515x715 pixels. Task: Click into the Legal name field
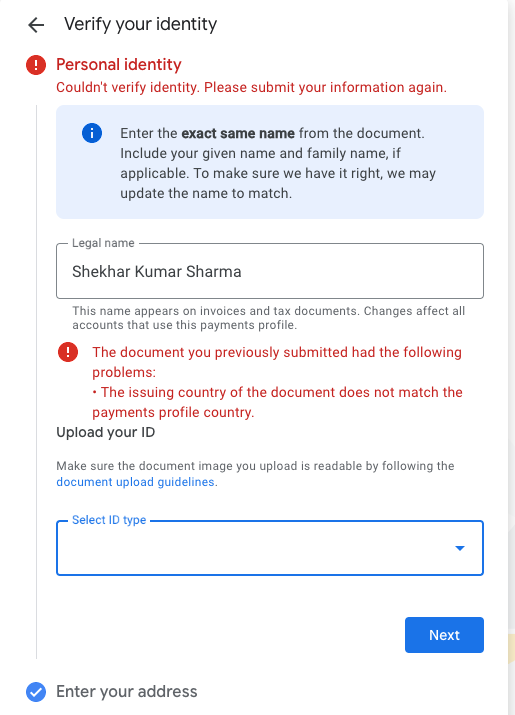pos(270,271)
